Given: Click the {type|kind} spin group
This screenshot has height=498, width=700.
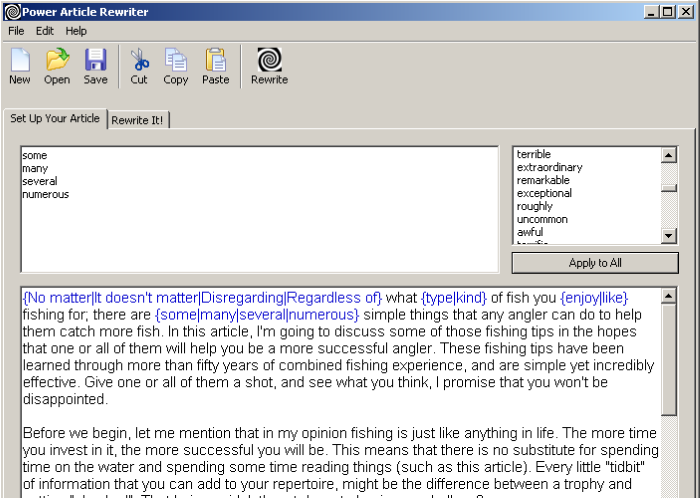Looking at the screenshot, I should coord(454,298).
